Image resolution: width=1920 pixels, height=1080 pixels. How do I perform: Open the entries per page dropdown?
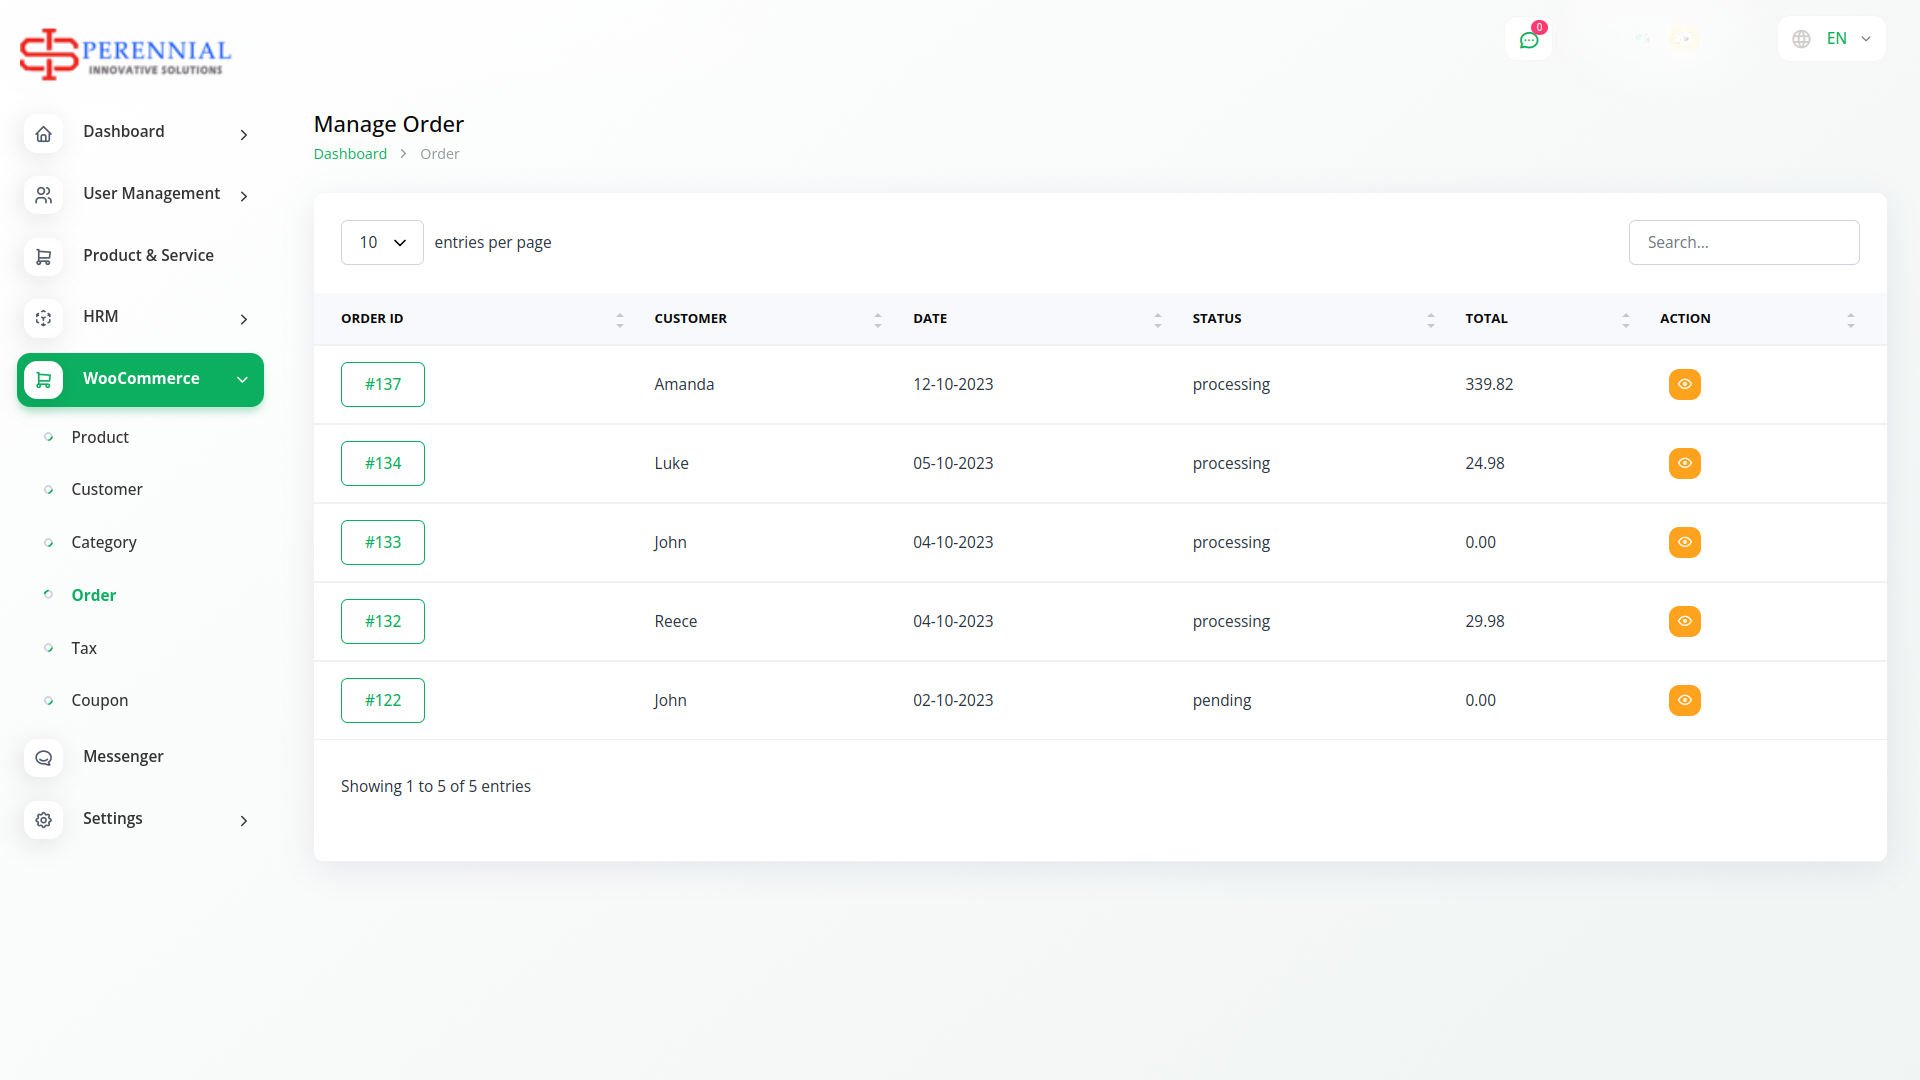(382, 242)
